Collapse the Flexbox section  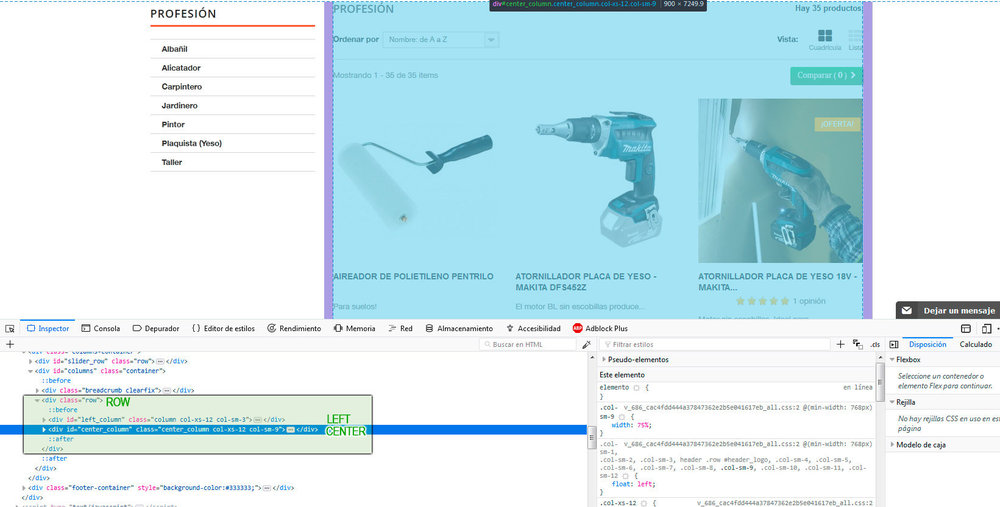pyautogui.click(x=892, y=360)
